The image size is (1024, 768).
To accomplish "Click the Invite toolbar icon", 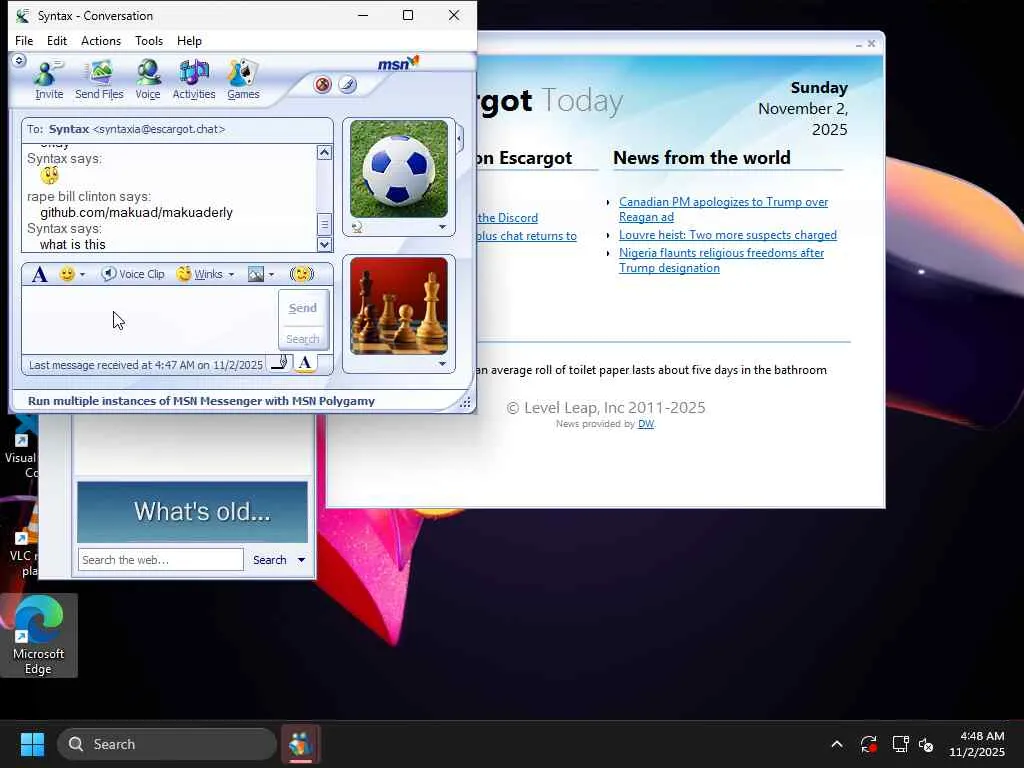I will [x=49, y=79].
